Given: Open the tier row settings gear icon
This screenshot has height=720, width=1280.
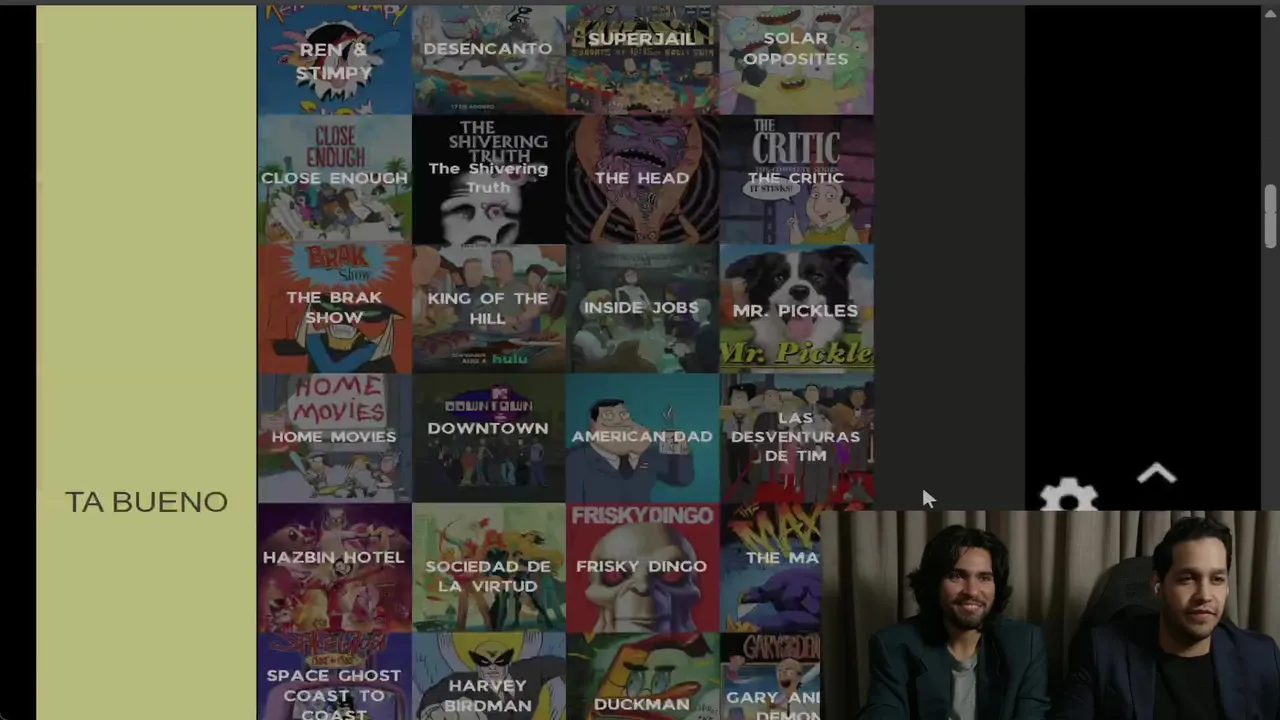Looking at the screenshot, I should click(x=1068, y=495).
